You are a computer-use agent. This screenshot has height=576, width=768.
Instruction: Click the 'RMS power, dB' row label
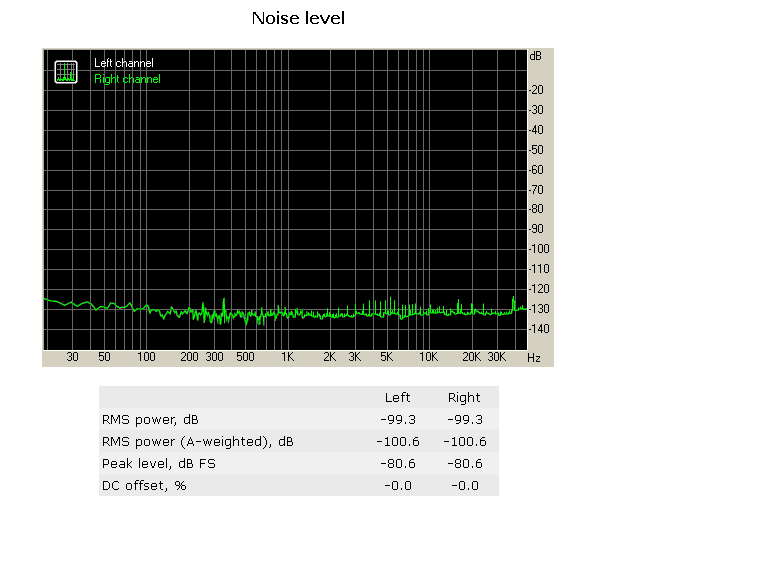click(150, 420)
